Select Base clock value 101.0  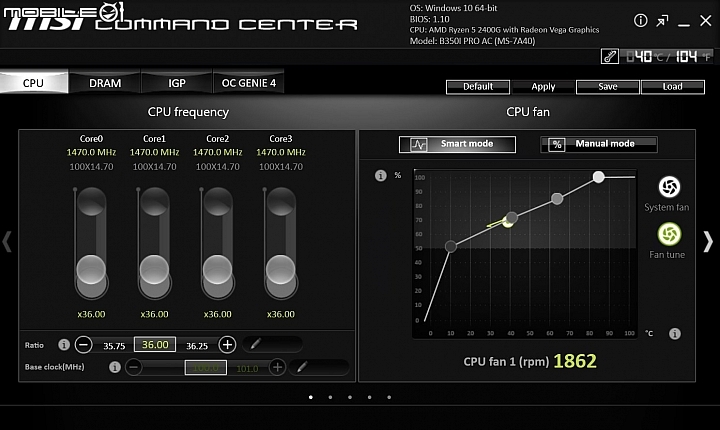pyautogui.click(x=247, y=368)
